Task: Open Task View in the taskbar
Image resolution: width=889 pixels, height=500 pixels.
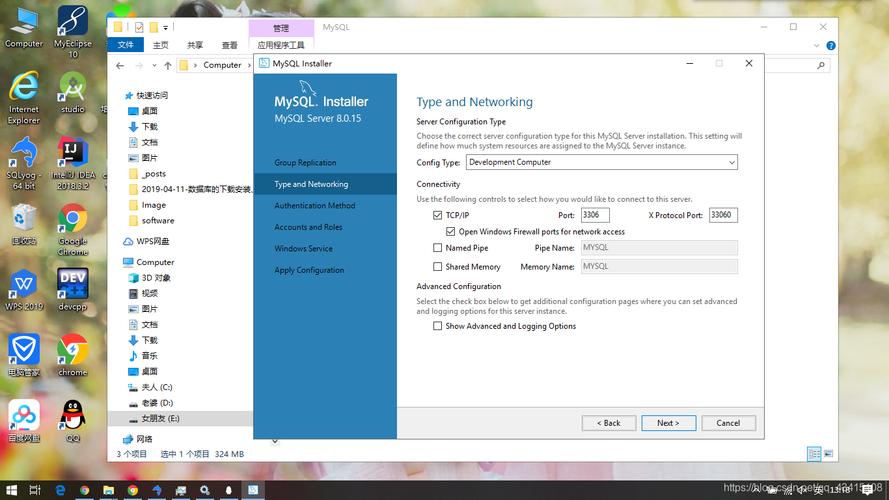Action: coord(35,490)
